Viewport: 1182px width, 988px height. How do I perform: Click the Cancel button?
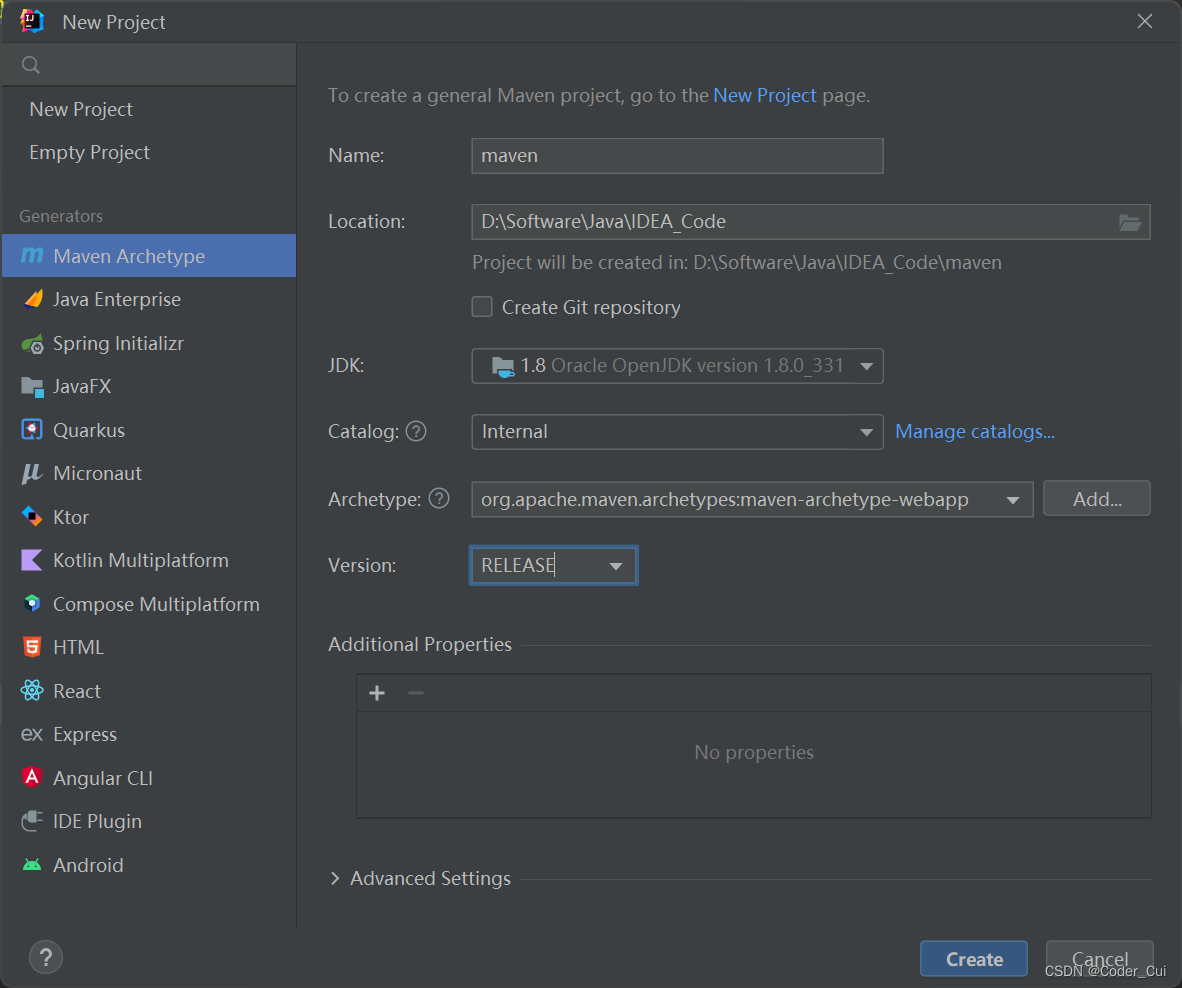tap(1099, 959)
